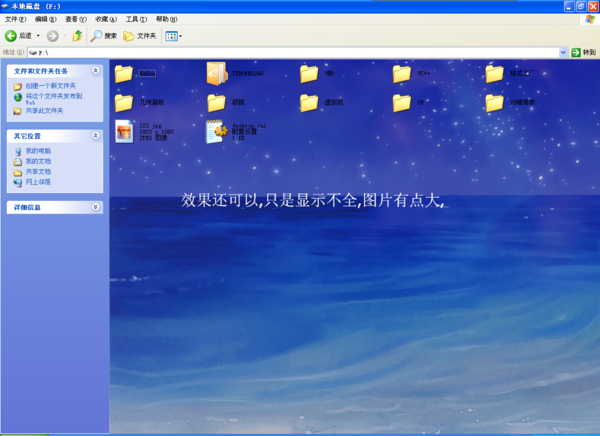Screen dimensions: 600x436
Task: Open 我的文档 from other places
Action: pos(38,161)
